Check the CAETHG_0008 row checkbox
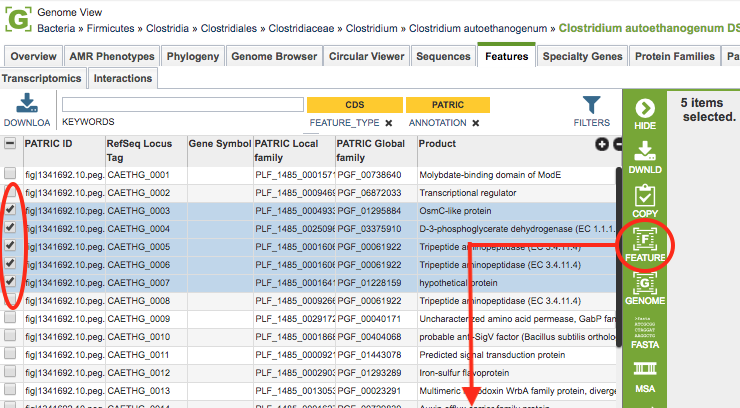The image size is (740, 408). (x=10, y=300)
